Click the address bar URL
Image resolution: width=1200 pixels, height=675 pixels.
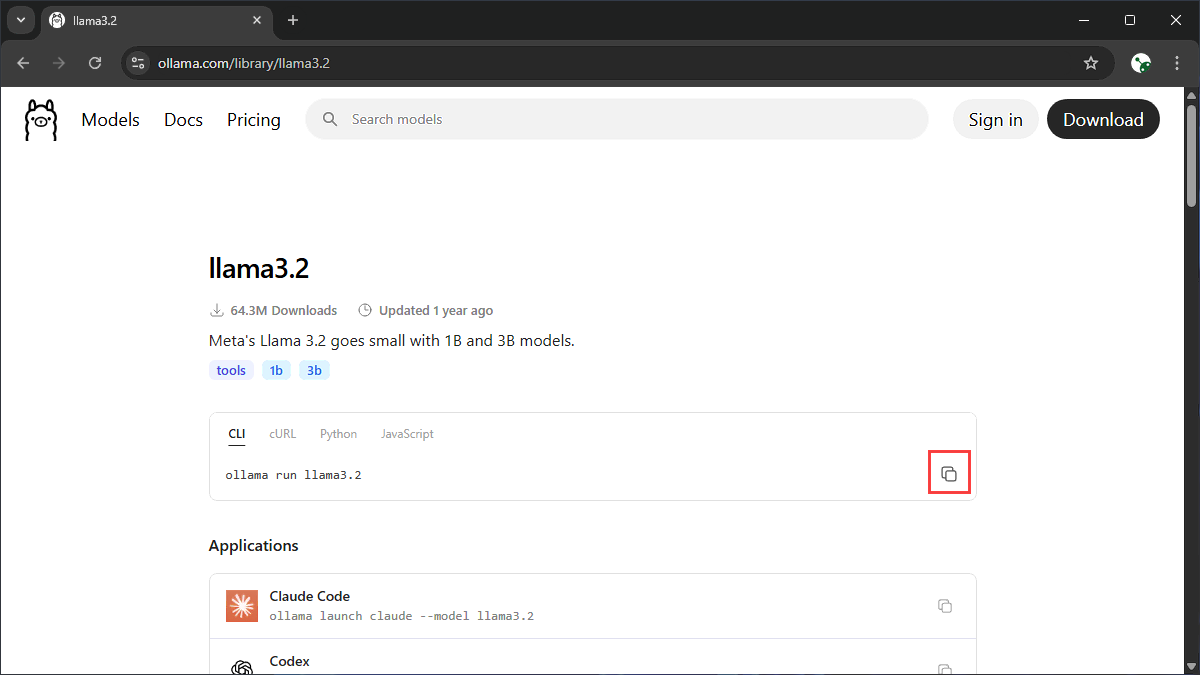(x=244, y=63)
